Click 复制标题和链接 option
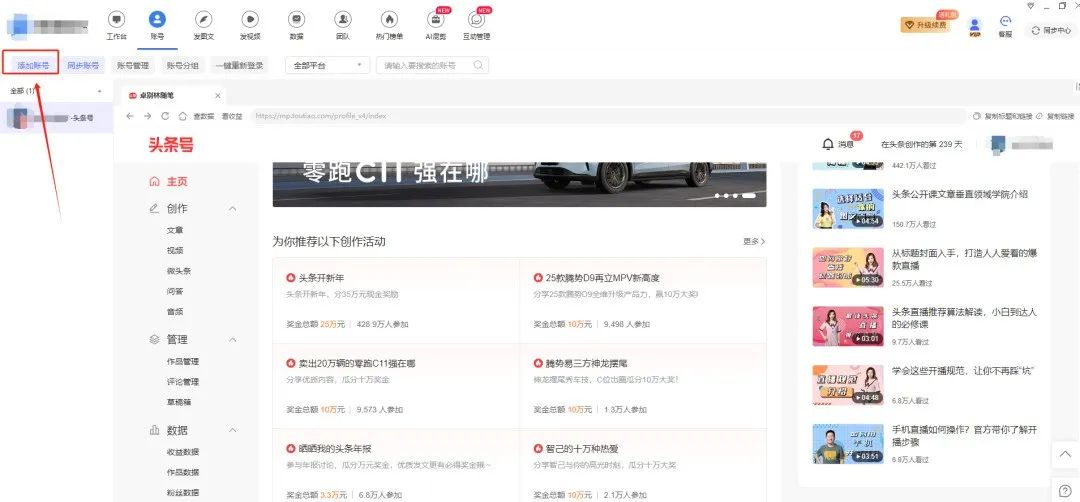 1002,116
